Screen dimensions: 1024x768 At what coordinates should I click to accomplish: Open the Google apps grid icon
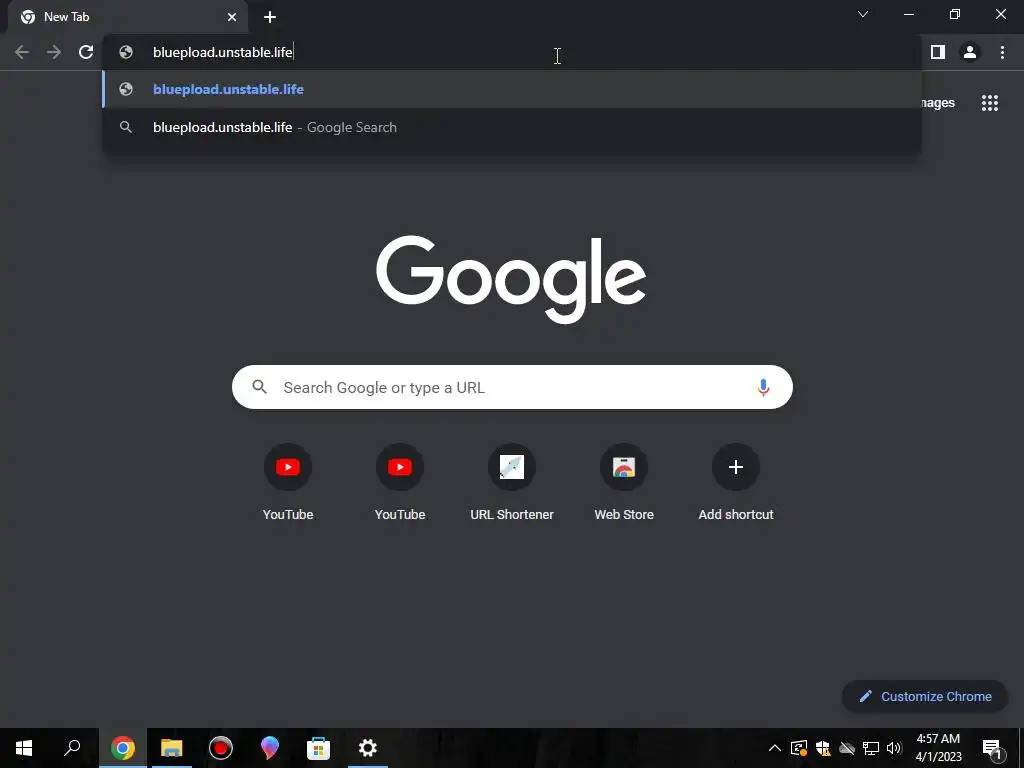[x=989, y=103]
